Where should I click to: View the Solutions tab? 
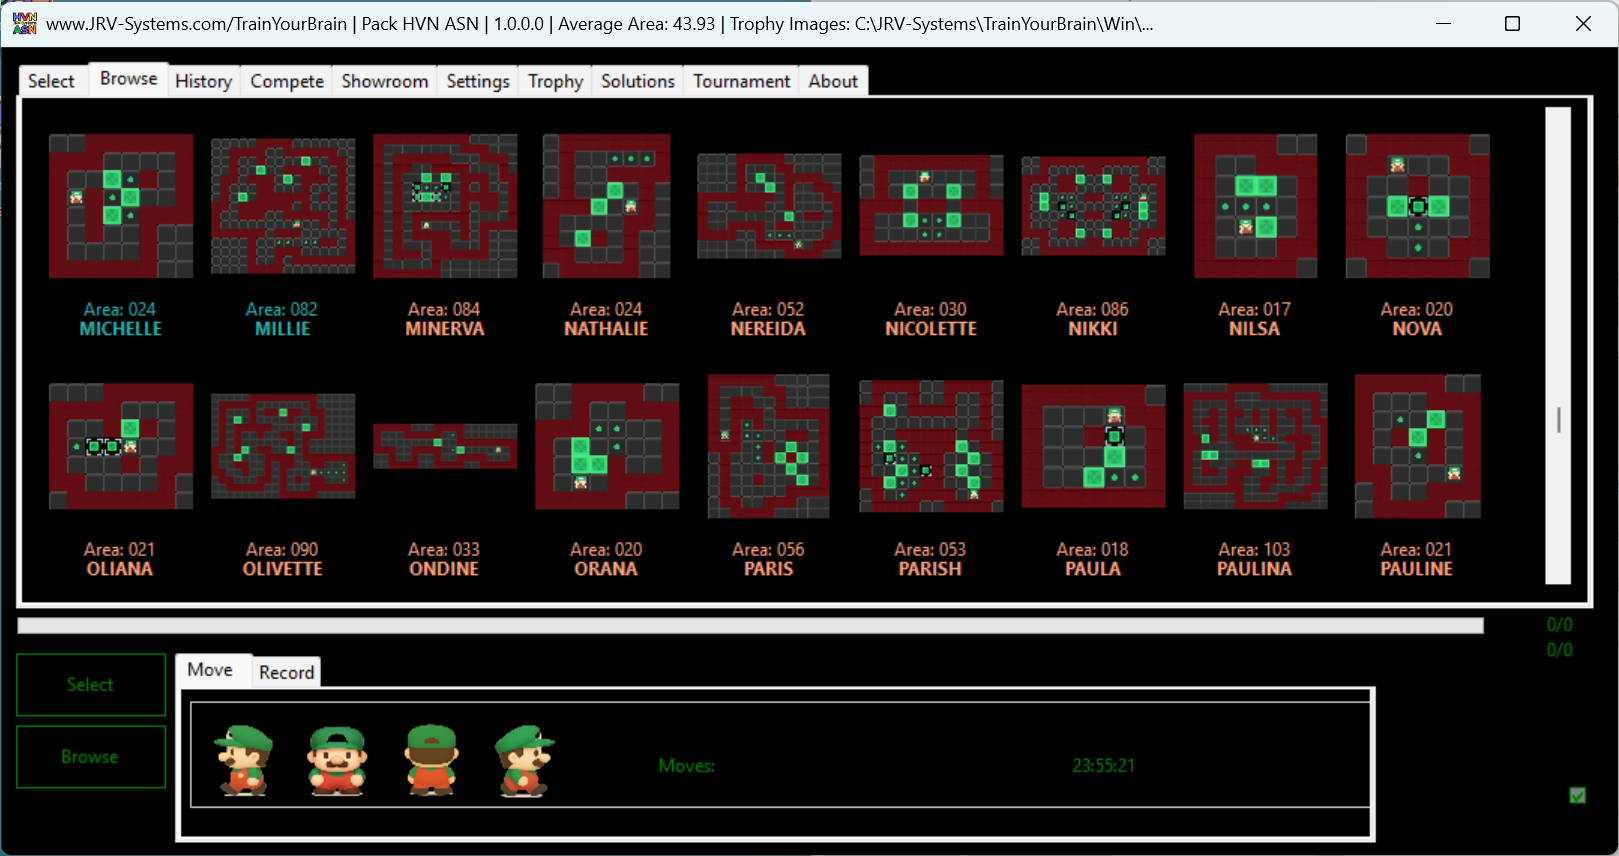pos(638,81)
